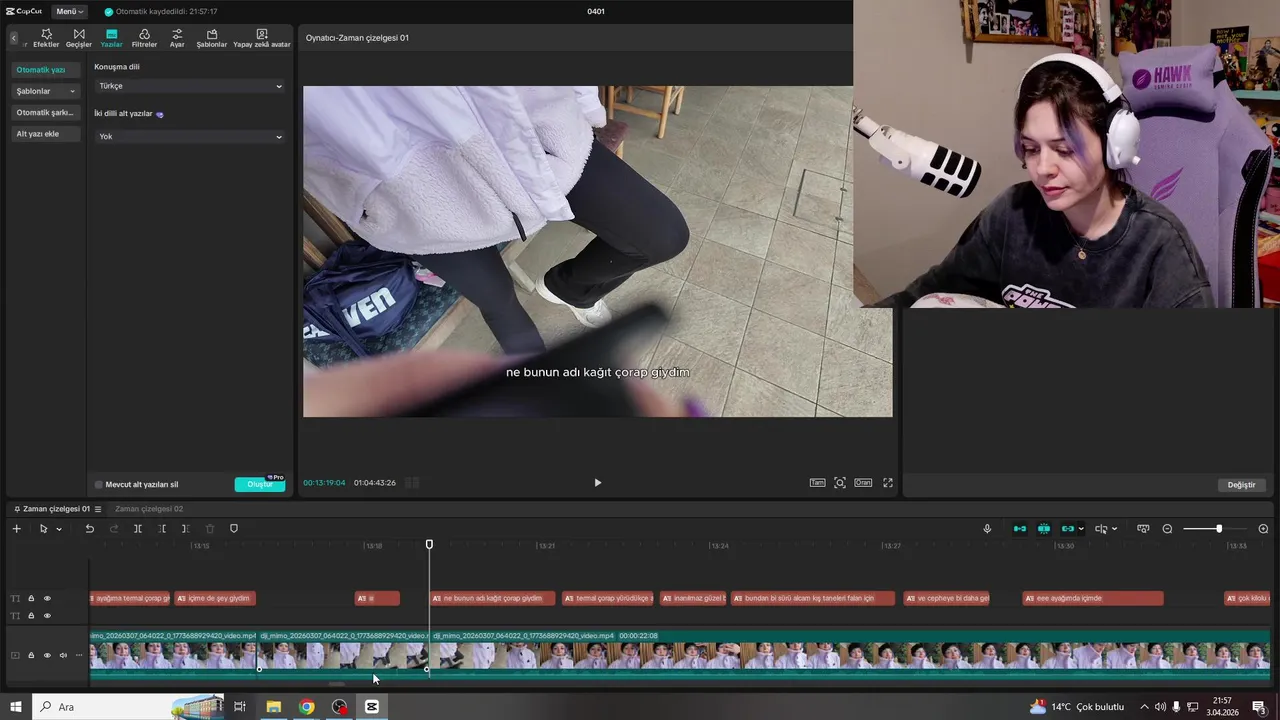Click the Oluştur generate button
Viewport: 1280px width, 720px height.
260,485
